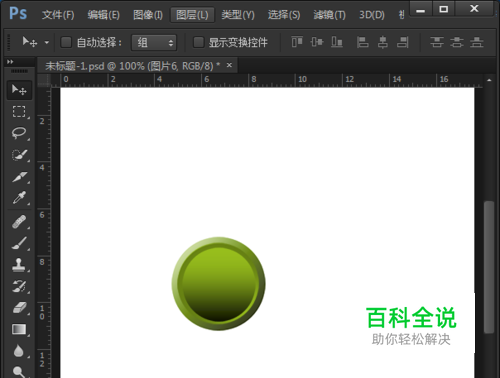Image resolution: width=500 pixels, height=378 pixels.
Task: Click Align left edges icon
Action: 362,42
